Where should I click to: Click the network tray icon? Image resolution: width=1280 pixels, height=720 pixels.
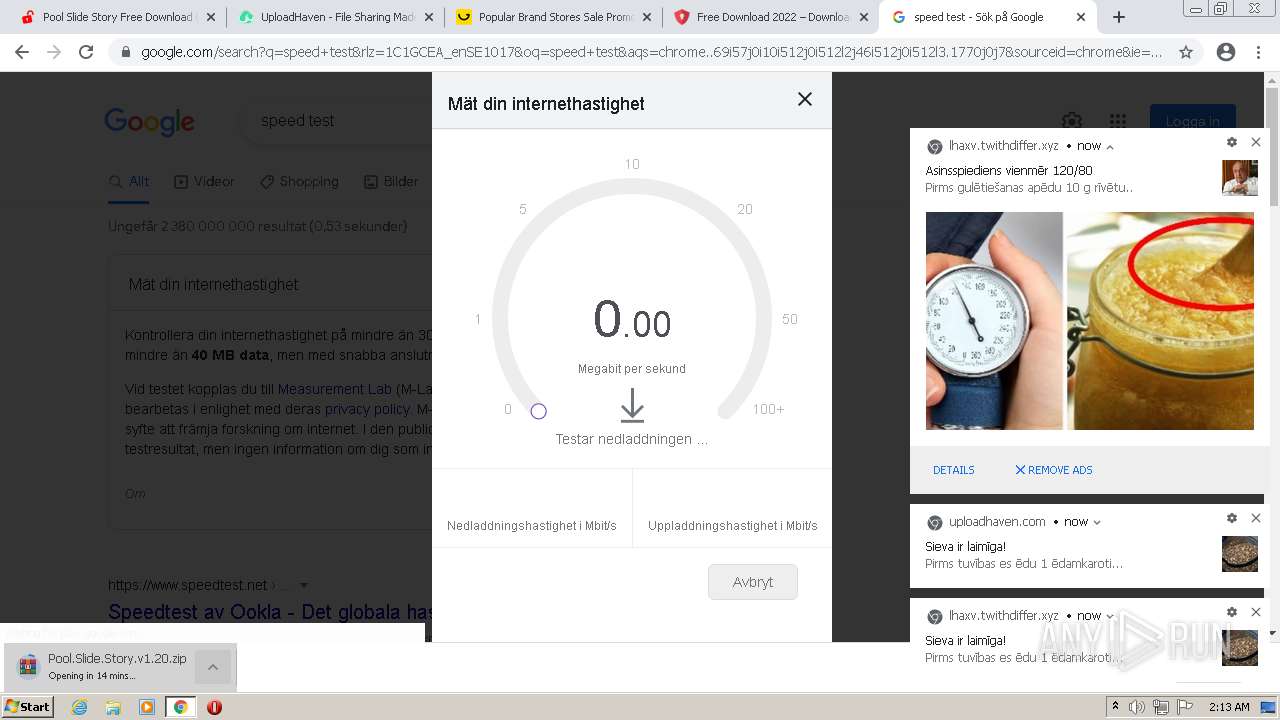(x=1161, y=707)
